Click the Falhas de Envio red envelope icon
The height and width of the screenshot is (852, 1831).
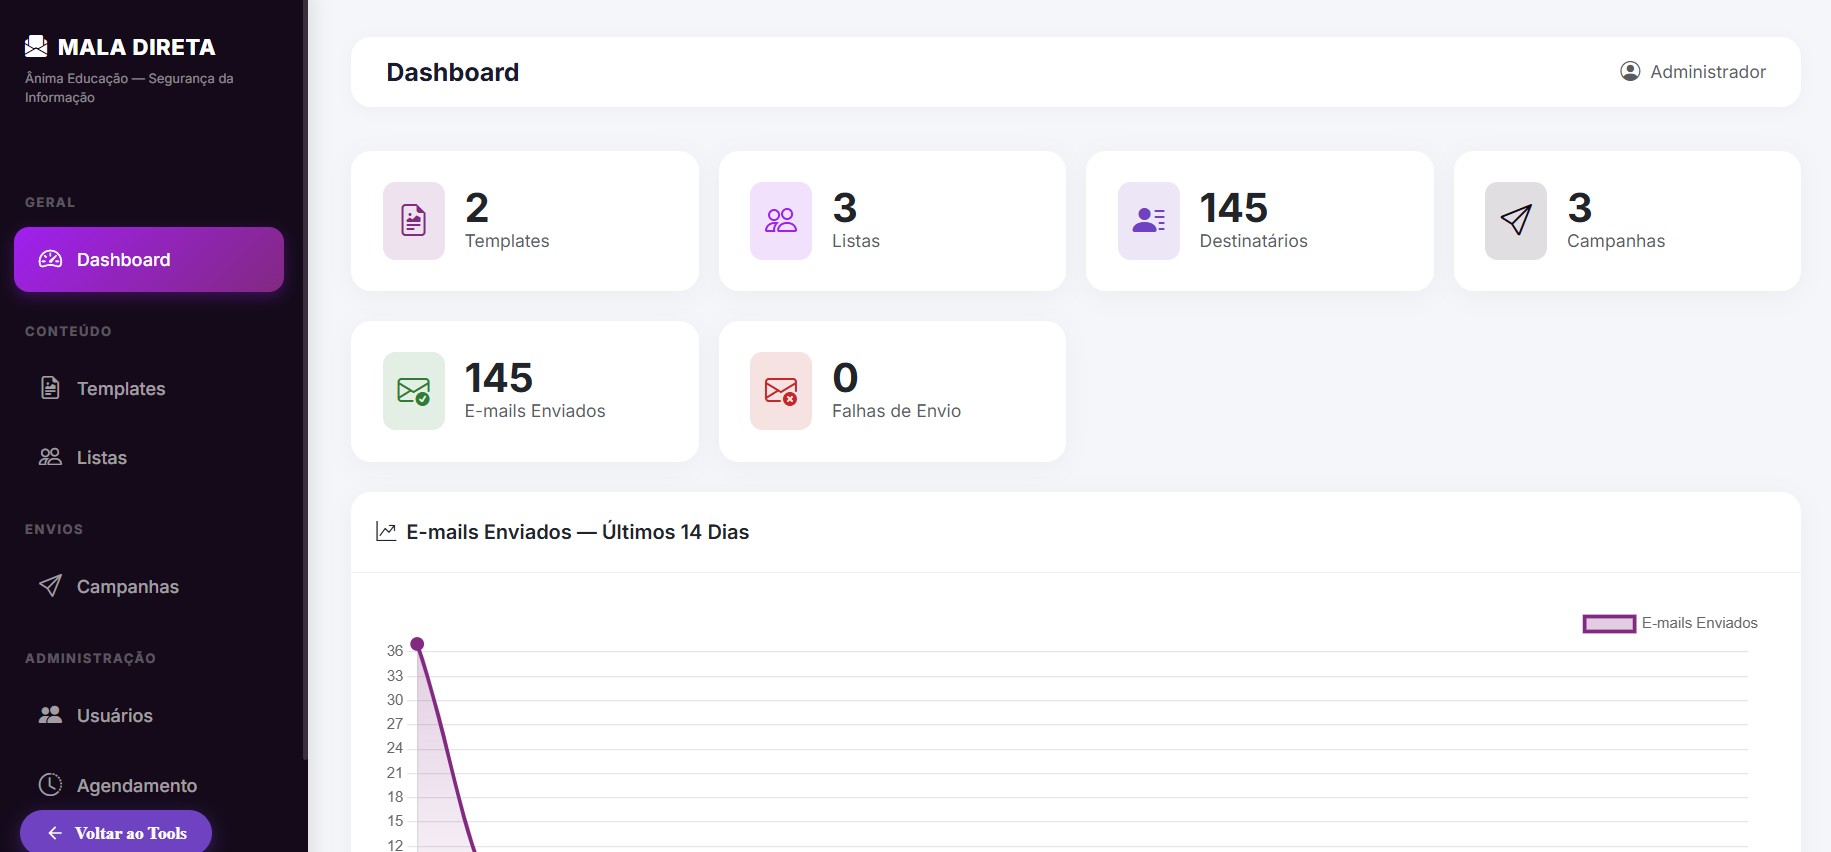781,391
